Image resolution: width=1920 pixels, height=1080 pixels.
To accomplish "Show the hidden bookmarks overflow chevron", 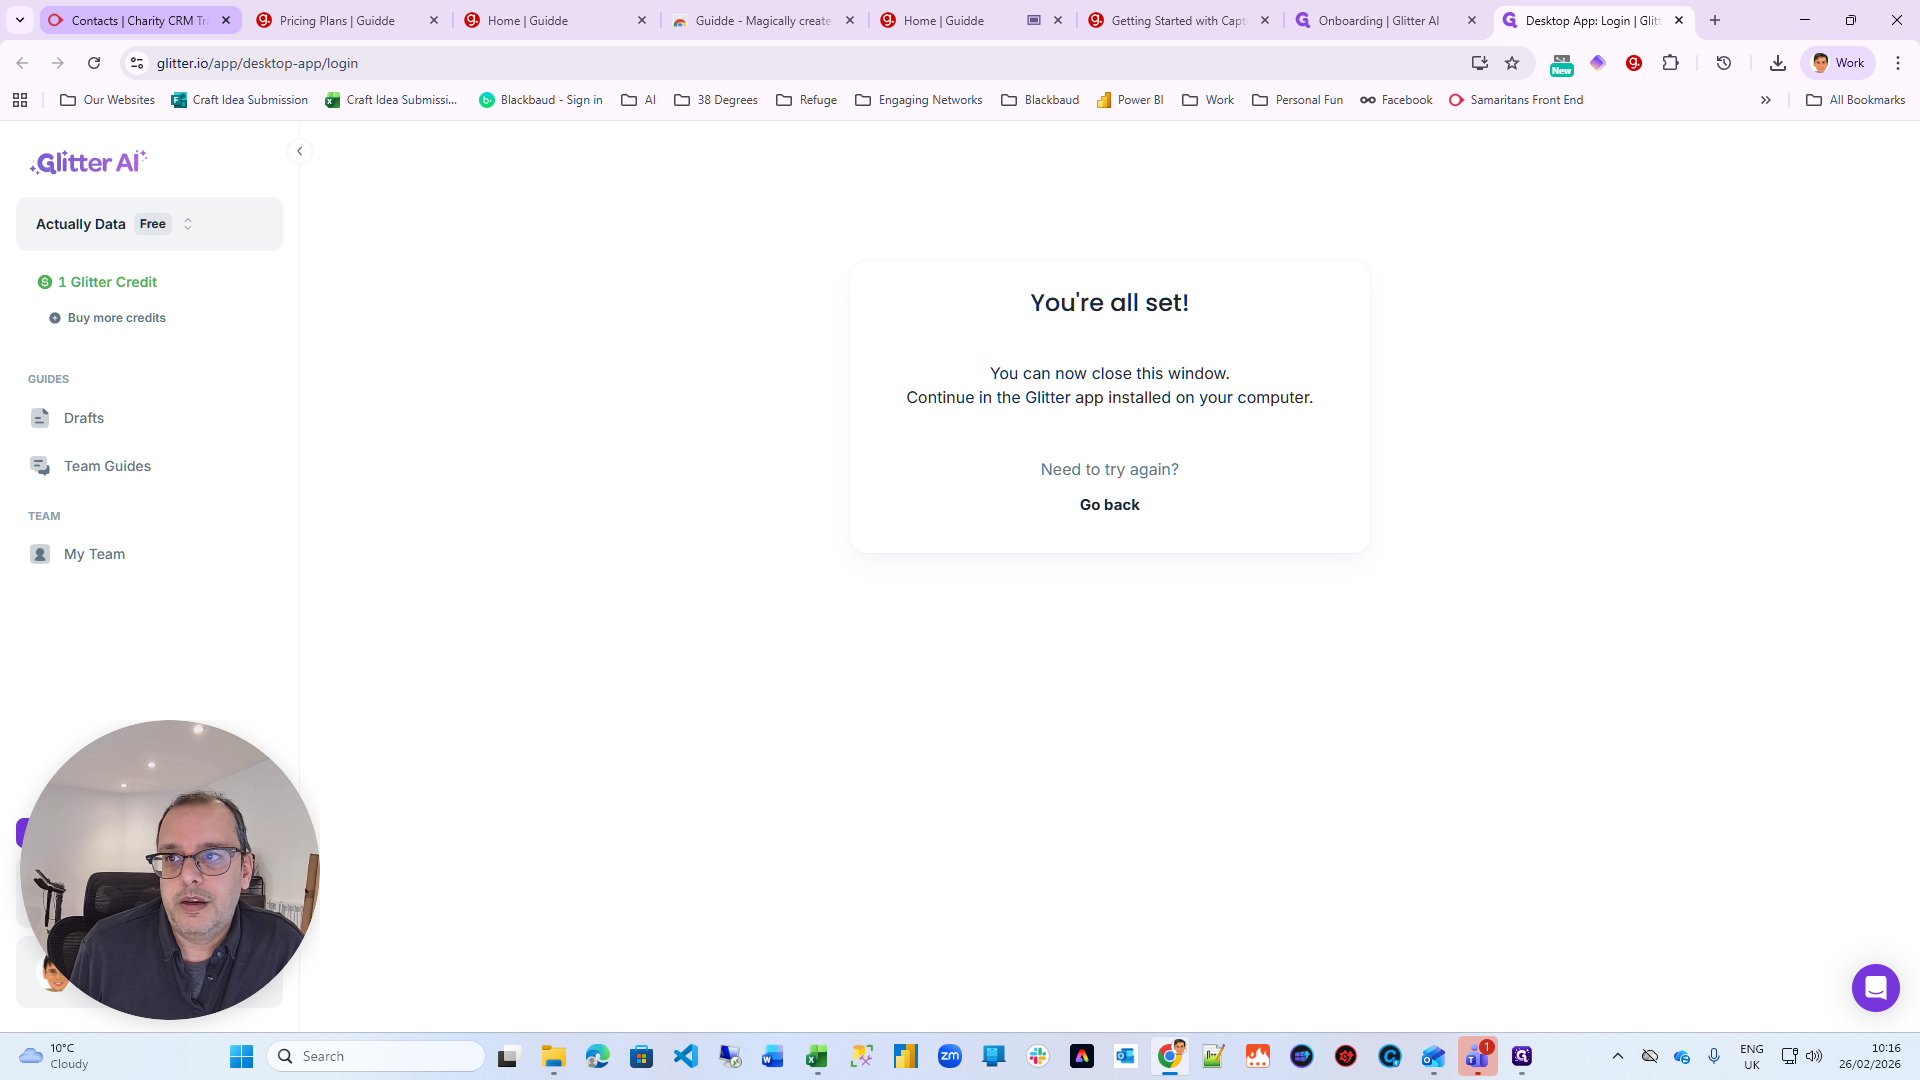I will 1765,100.
